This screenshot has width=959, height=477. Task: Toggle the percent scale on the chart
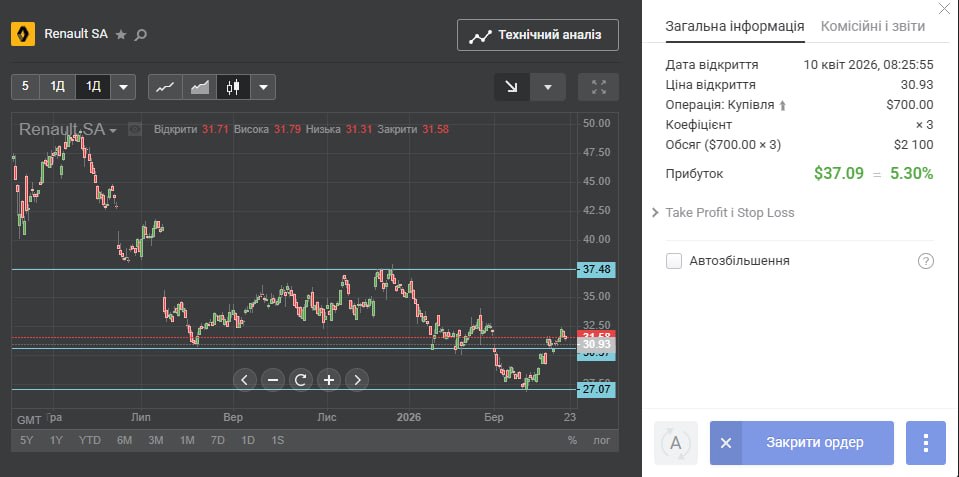point(572,440)
